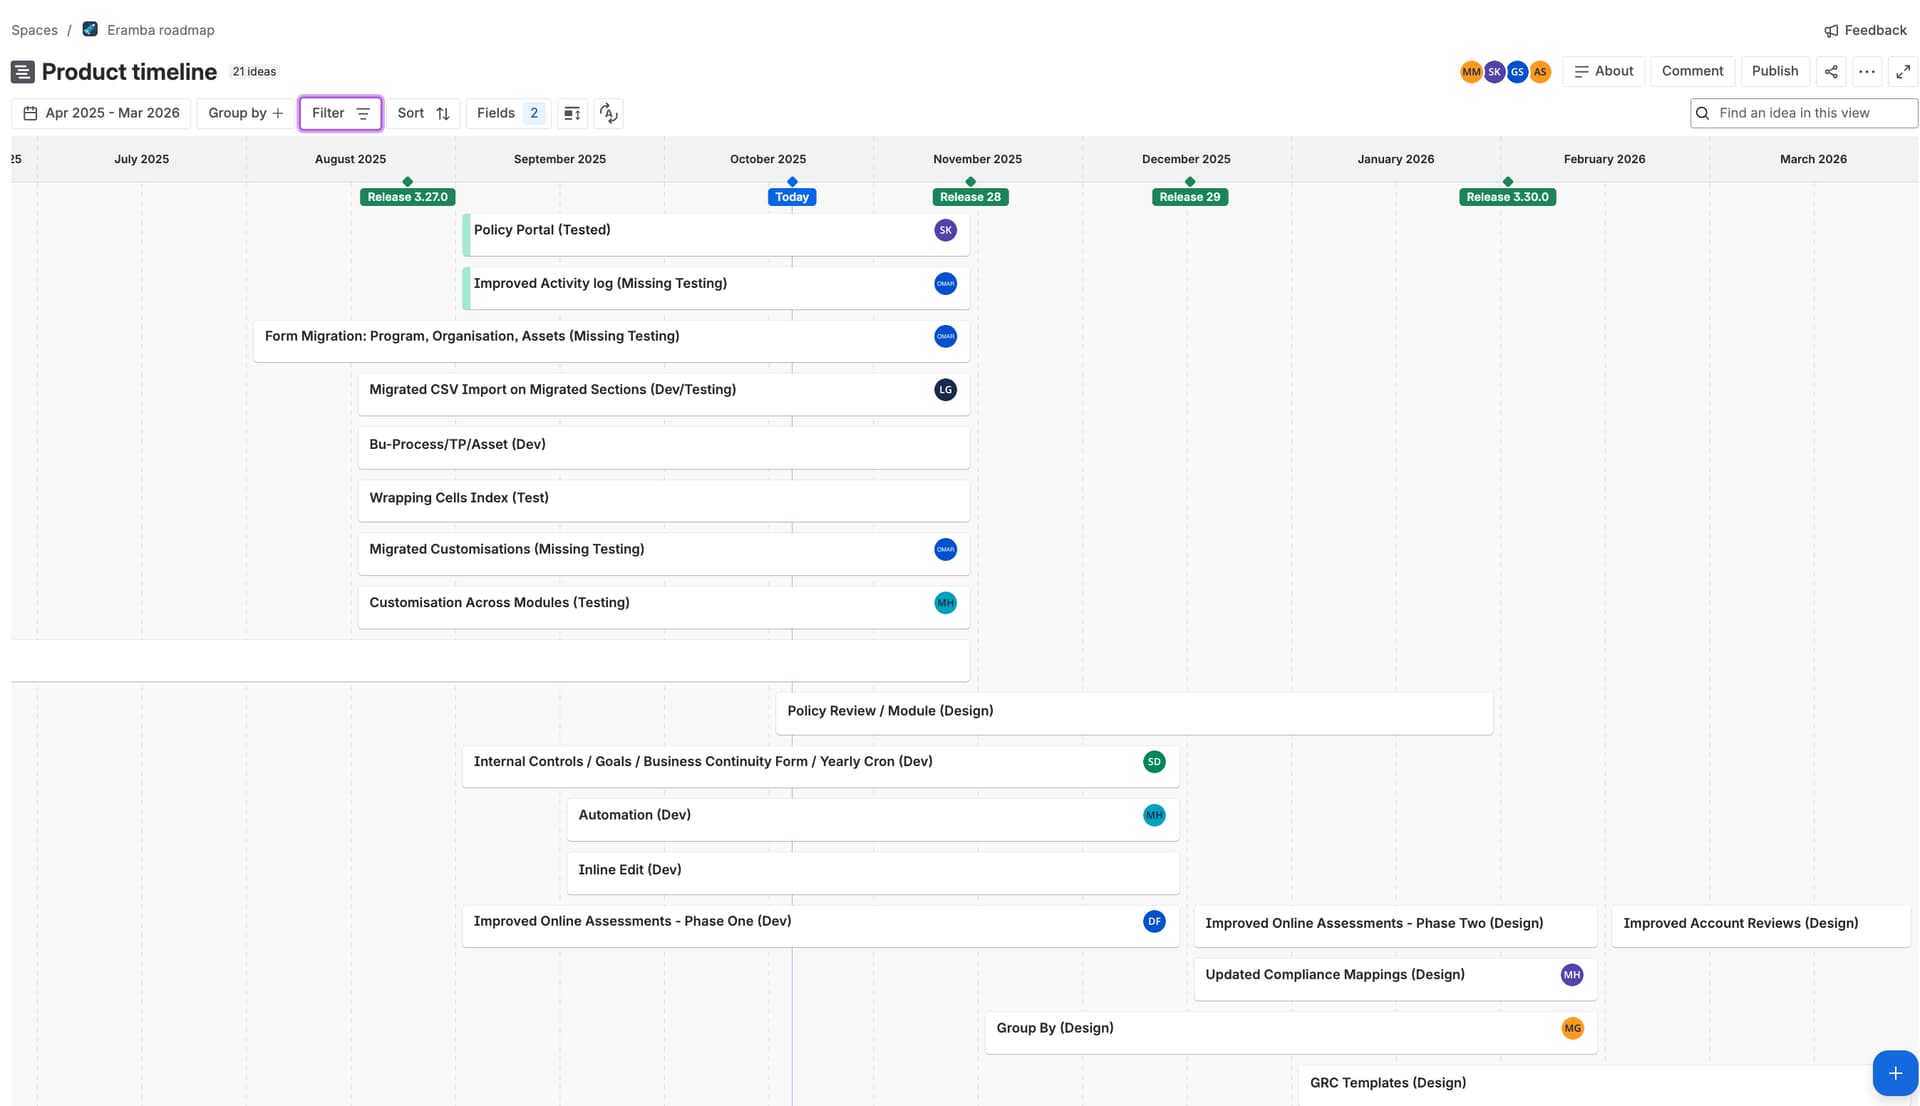Open the Fields selector
This screenshot has height=1106, width=1920.
pyautogui.click(x=508, y=113)
